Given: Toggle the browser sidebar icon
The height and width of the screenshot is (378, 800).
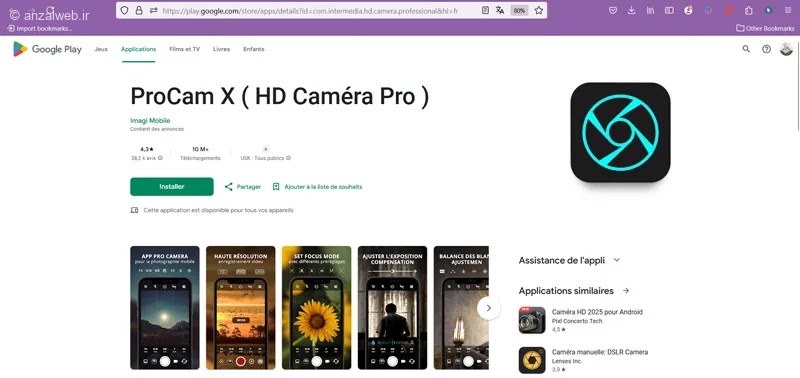Looking at the screenshot, I should (669, 10).
